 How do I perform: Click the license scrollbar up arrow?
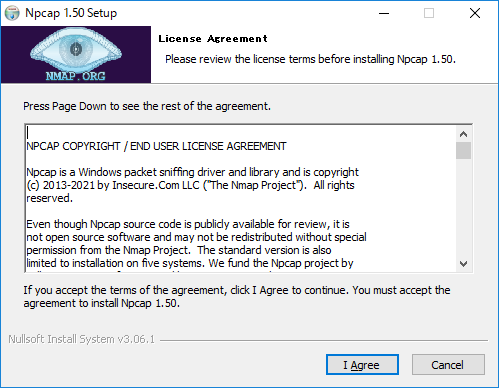pos(463,134)
